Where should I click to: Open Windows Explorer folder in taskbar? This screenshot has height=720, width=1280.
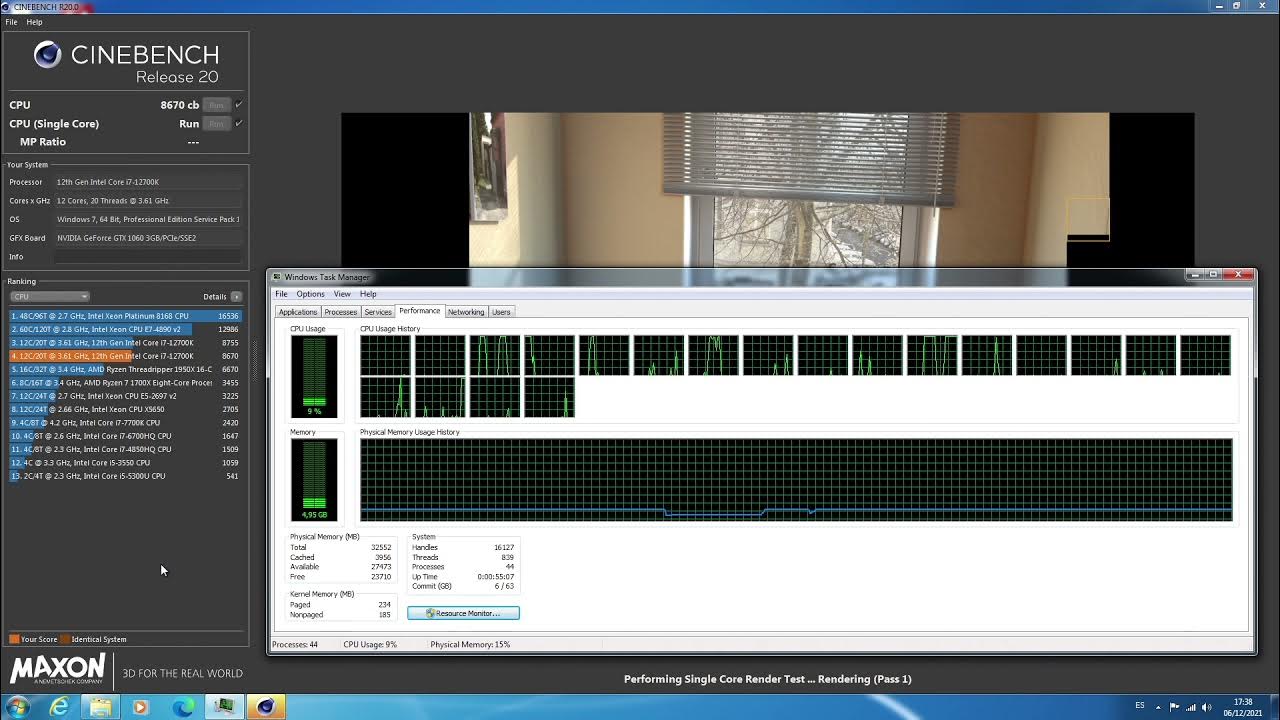tap(100, 707)
